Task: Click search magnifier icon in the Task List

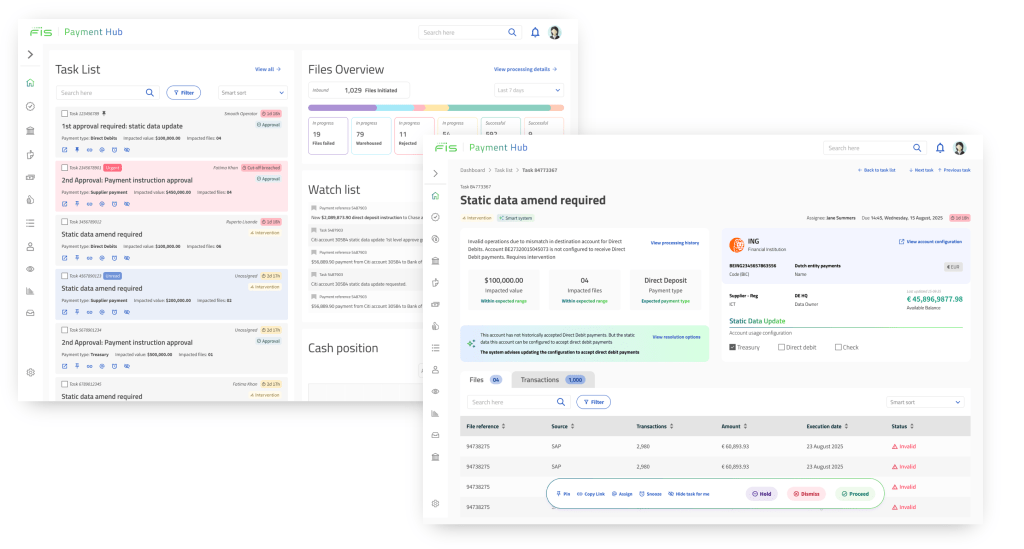Action: tap(150, 92)
